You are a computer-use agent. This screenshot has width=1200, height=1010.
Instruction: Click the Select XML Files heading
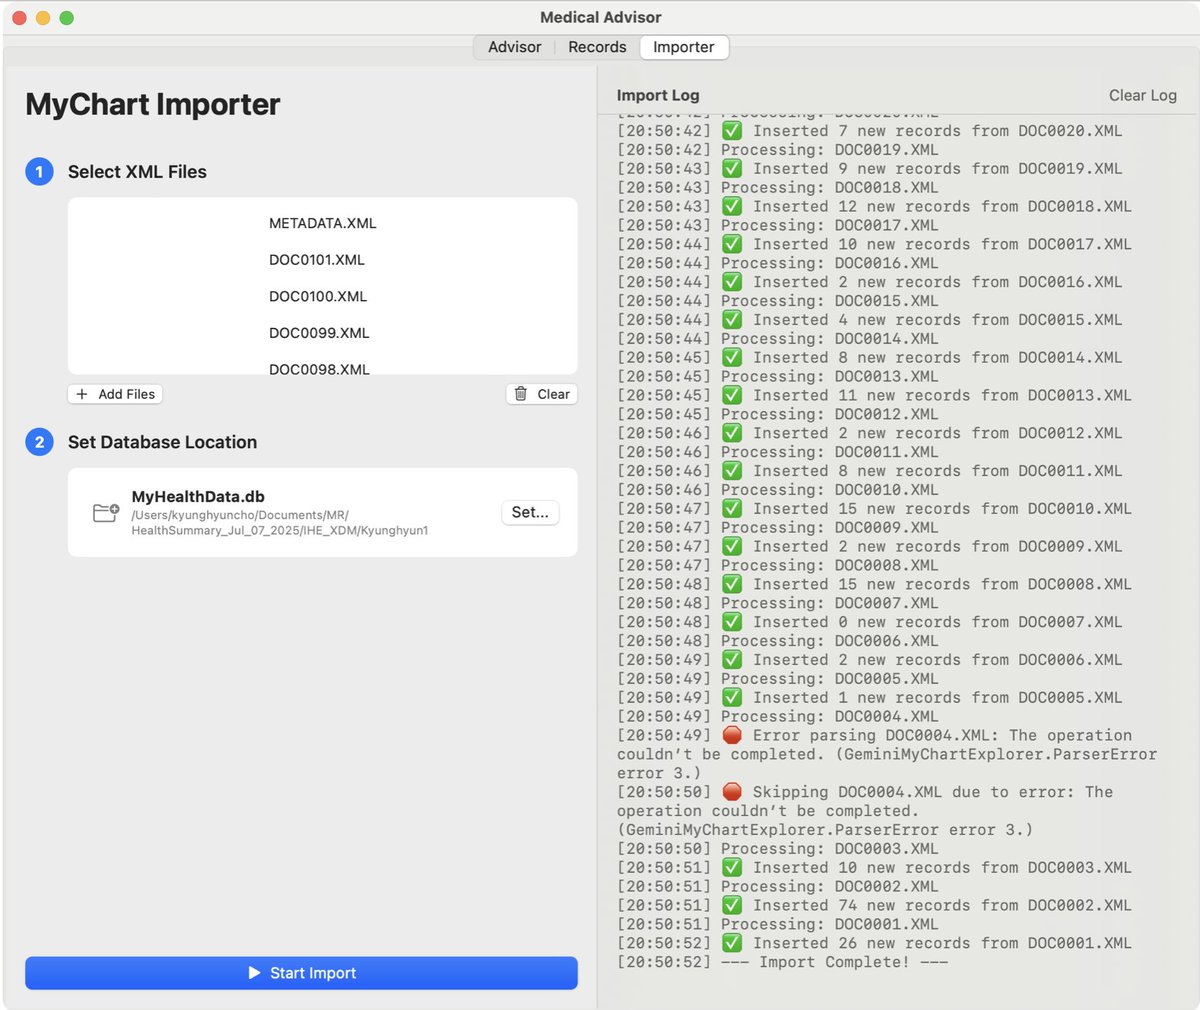point(137,172)
